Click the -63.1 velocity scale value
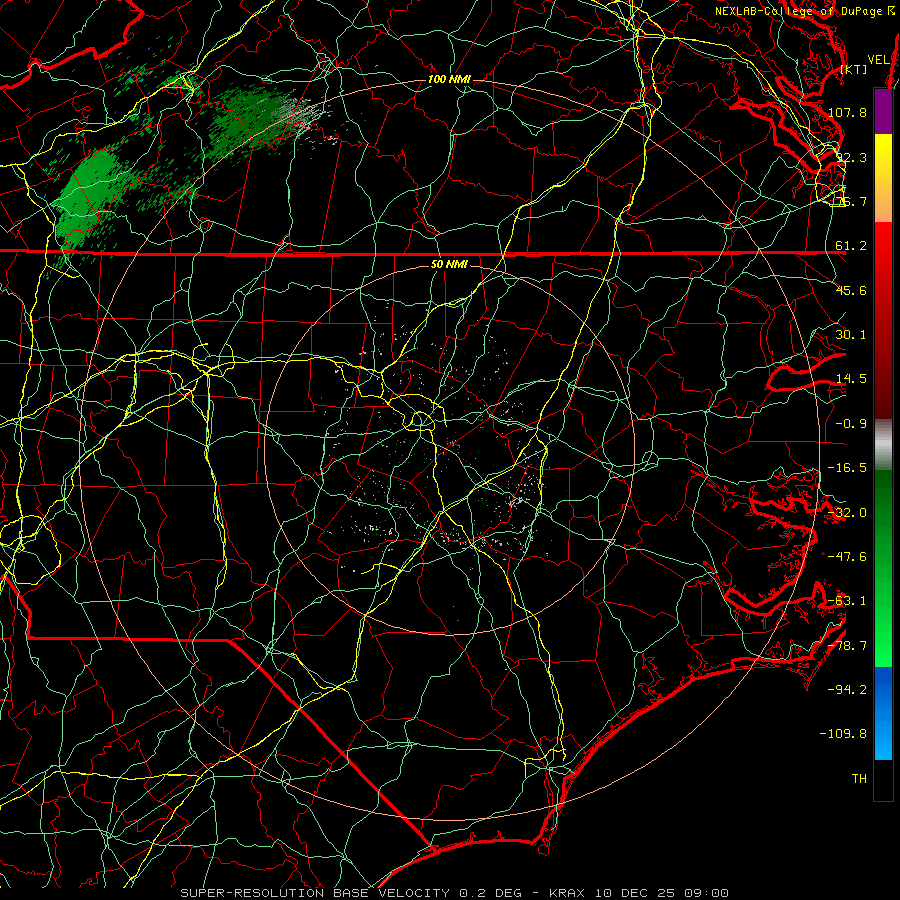Screen dimensions: 900x900 pyautogui.click(x=847, y=601)
